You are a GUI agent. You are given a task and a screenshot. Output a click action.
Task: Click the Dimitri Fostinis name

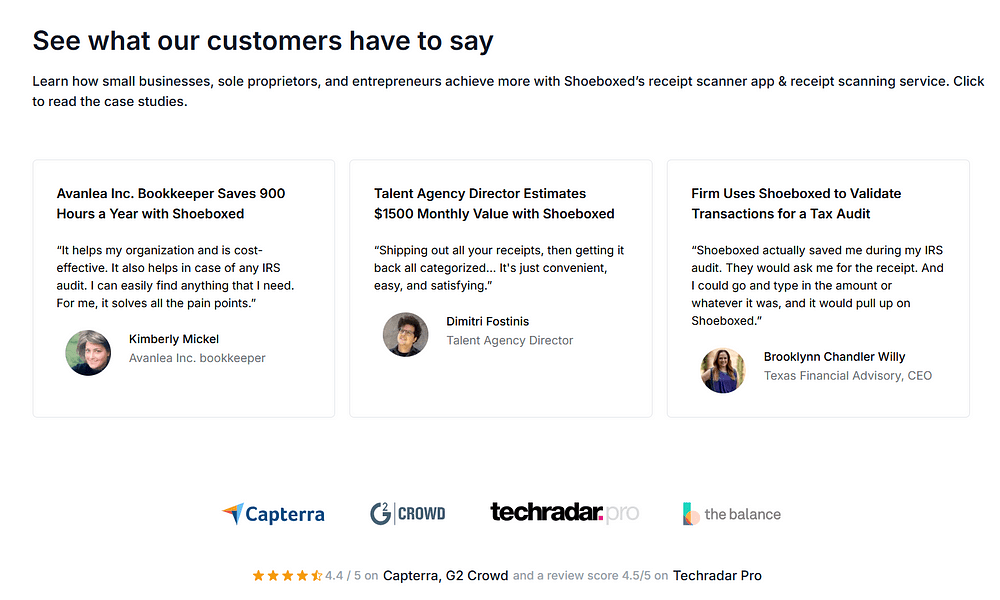pyautogui.click(x=488, y=321)
